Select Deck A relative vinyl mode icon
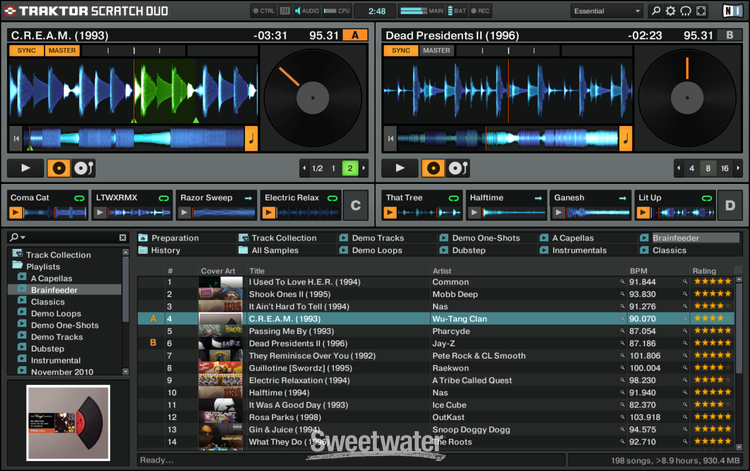This screenshot has width=750, height=471. pyautogui.click(x=84, y=168)
